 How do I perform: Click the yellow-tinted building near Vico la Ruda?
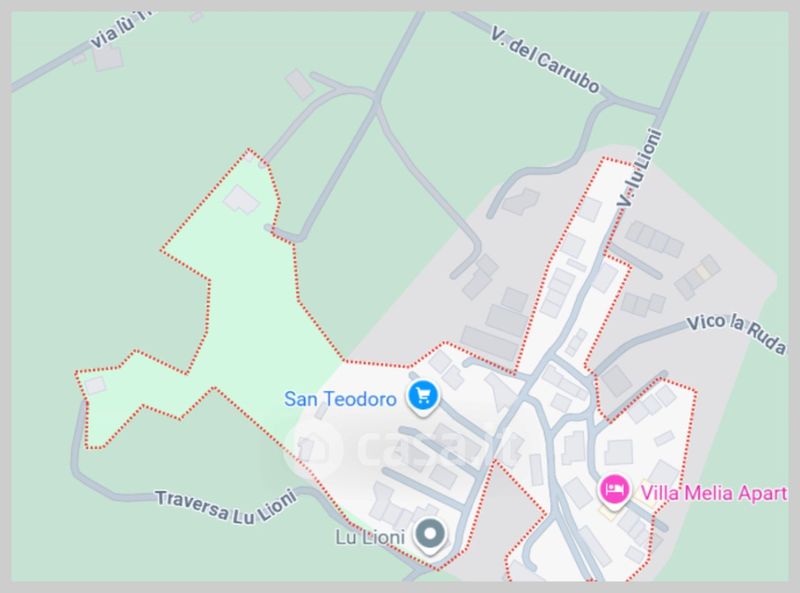pyautogui.click(x=705, y=271)
